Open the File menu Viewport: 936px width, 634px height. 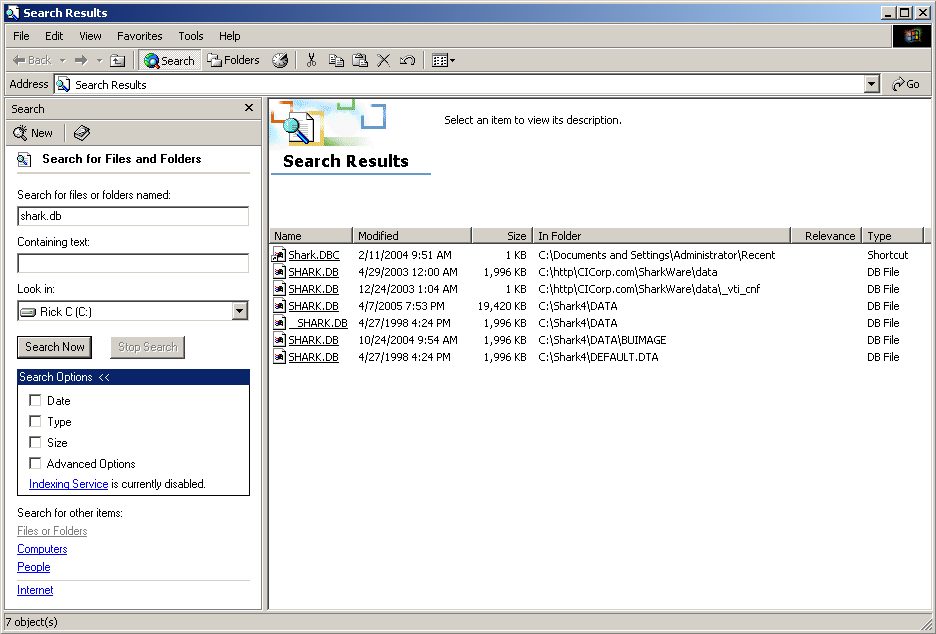[21, 36]
